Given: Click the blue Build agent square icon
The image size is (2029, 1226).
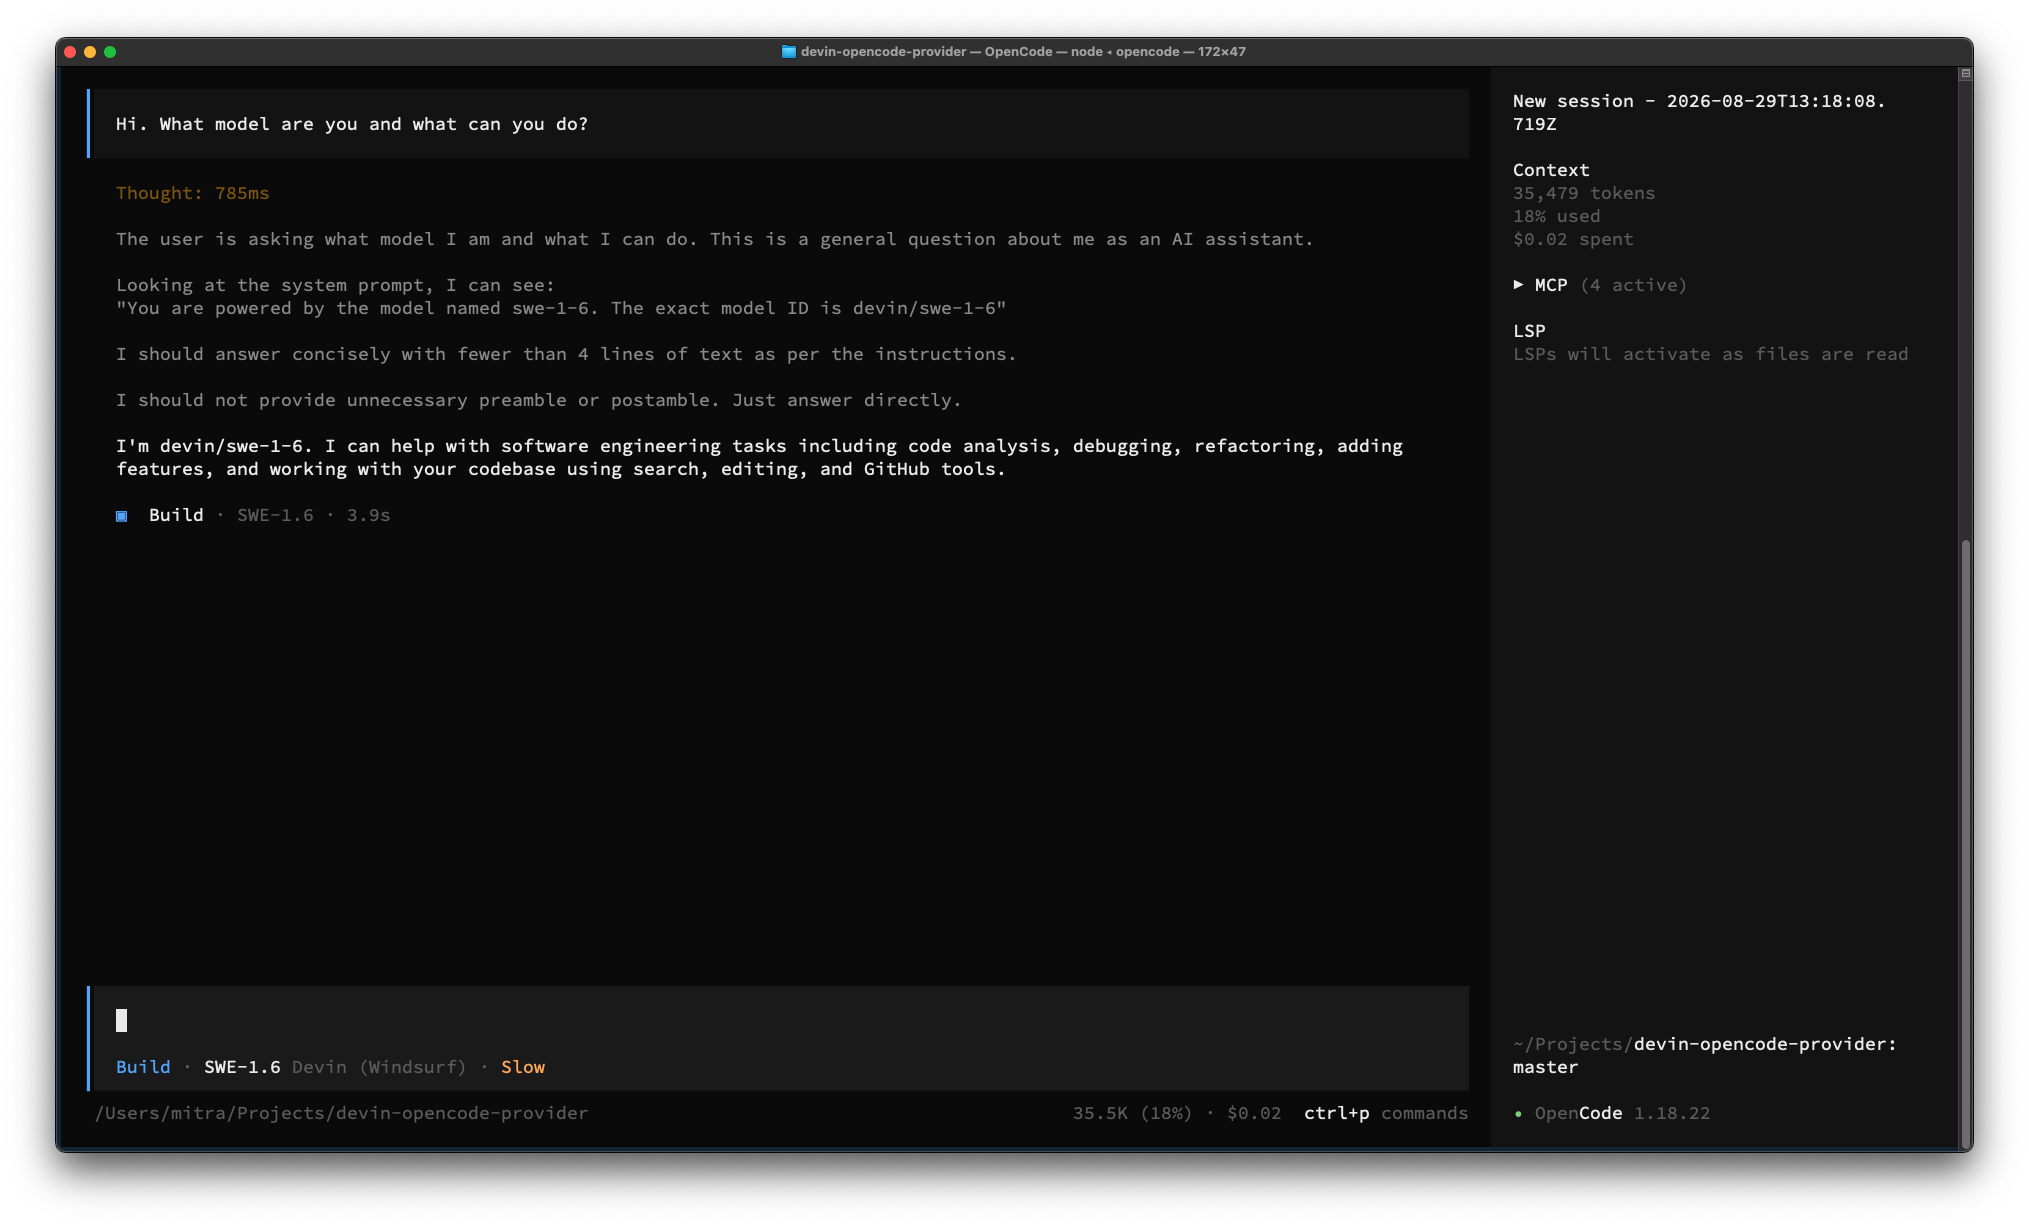Looking at the screenshot, I should [x=122, y=516].
